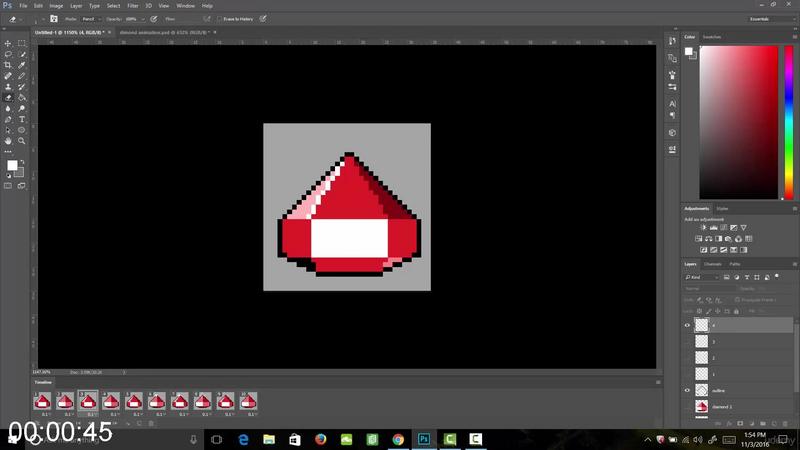Viewport: 800px width, 450px height.
Task: Toggle the pixel layer filter icon
Action: [x=727, y=277]
